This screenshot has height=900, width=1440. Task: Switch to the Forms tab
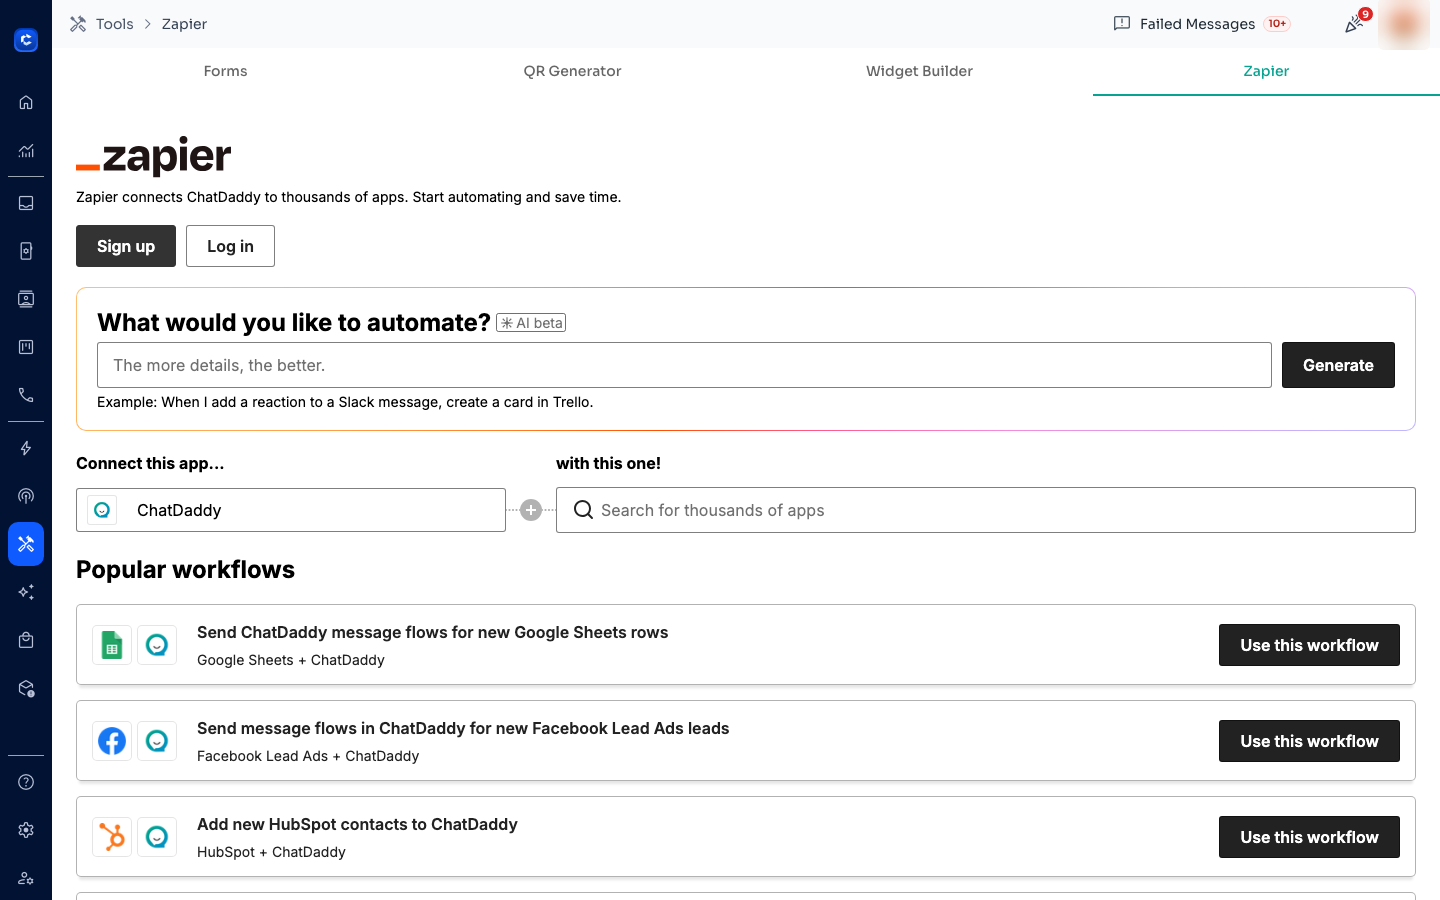coord(225,71)
